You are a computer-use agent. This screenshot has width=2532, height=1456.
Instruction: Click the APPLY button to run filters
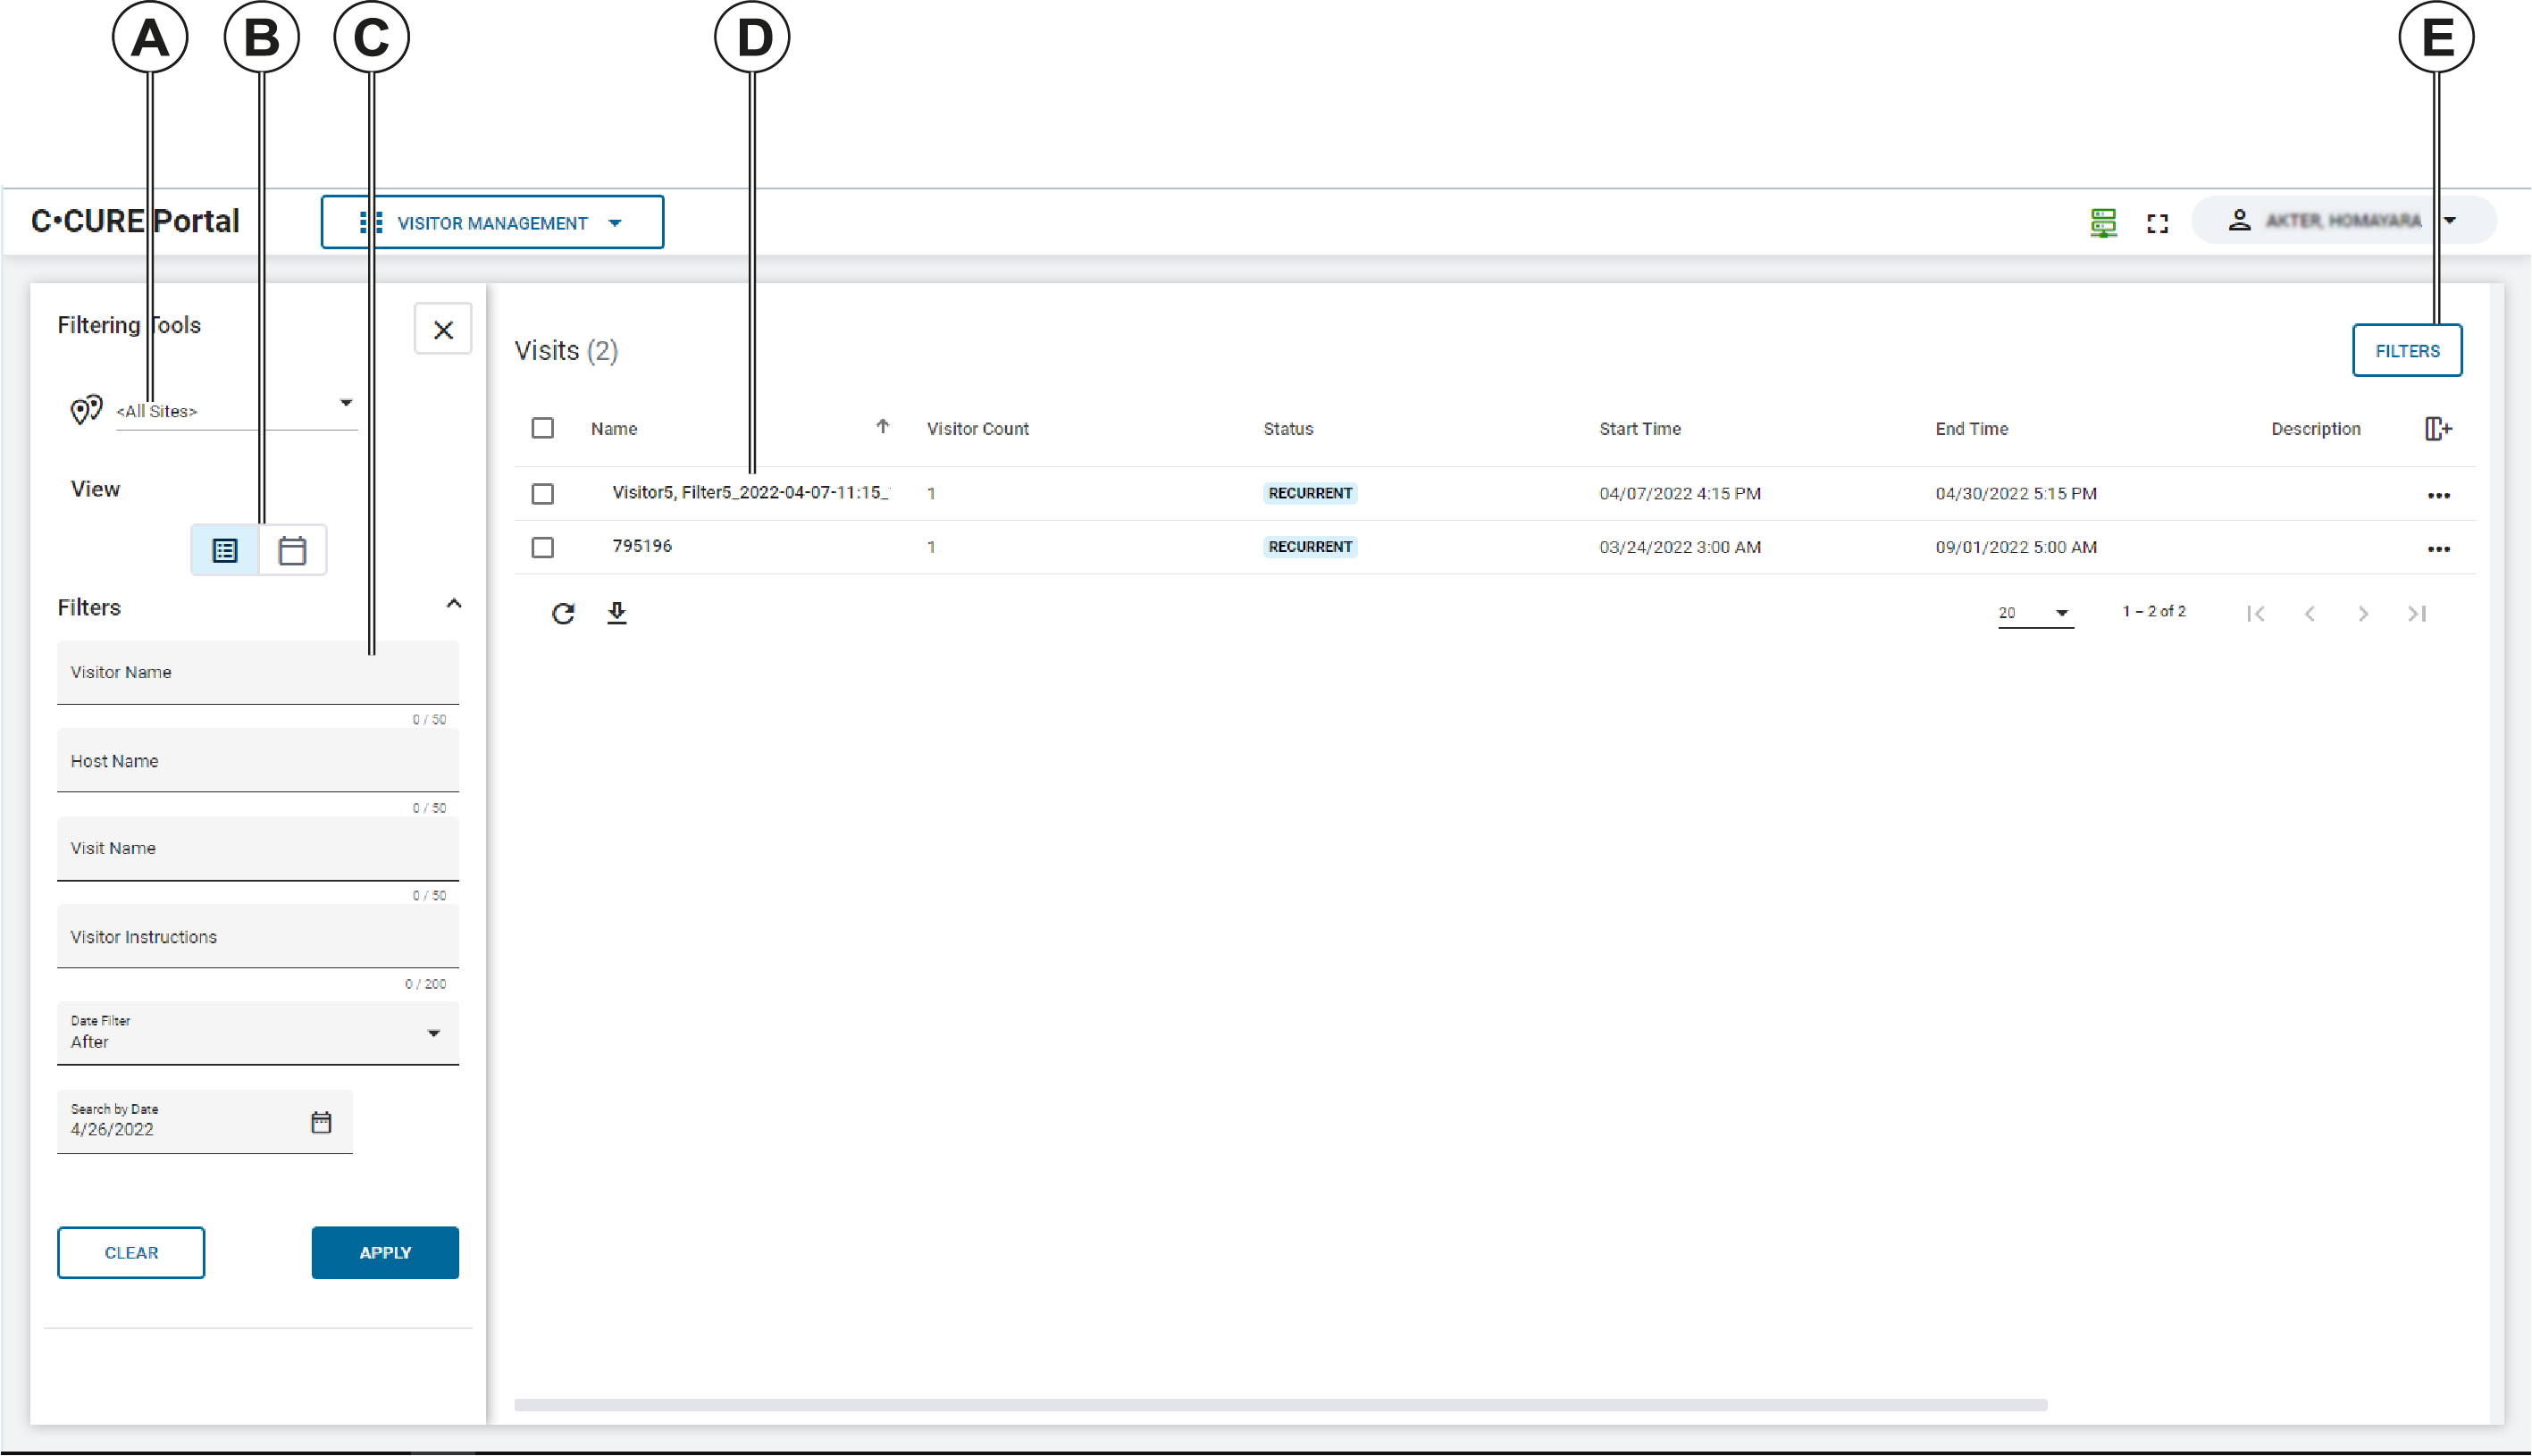pyautogui.click(x=382, y=1251)
